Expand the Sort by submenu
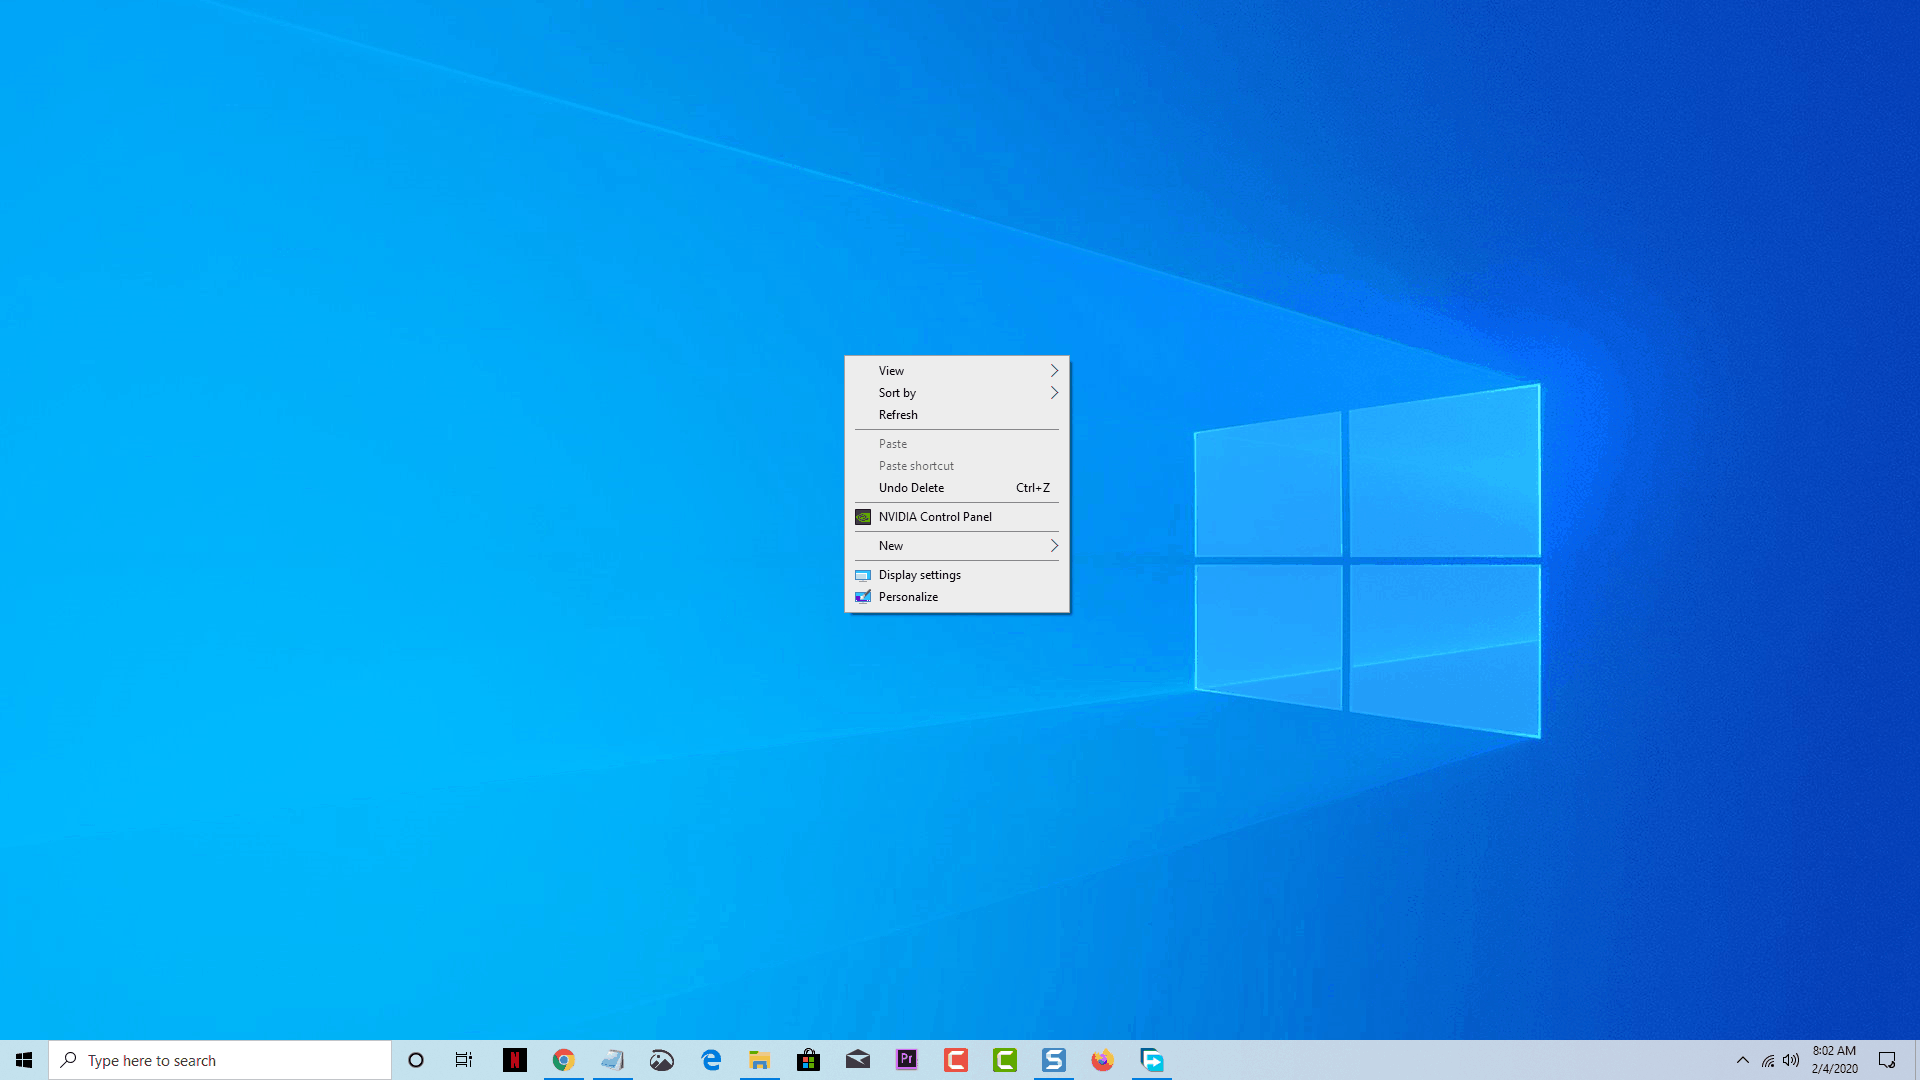Image resolution: width=1920 pixels, height=1080 pixels. point(957,393)
